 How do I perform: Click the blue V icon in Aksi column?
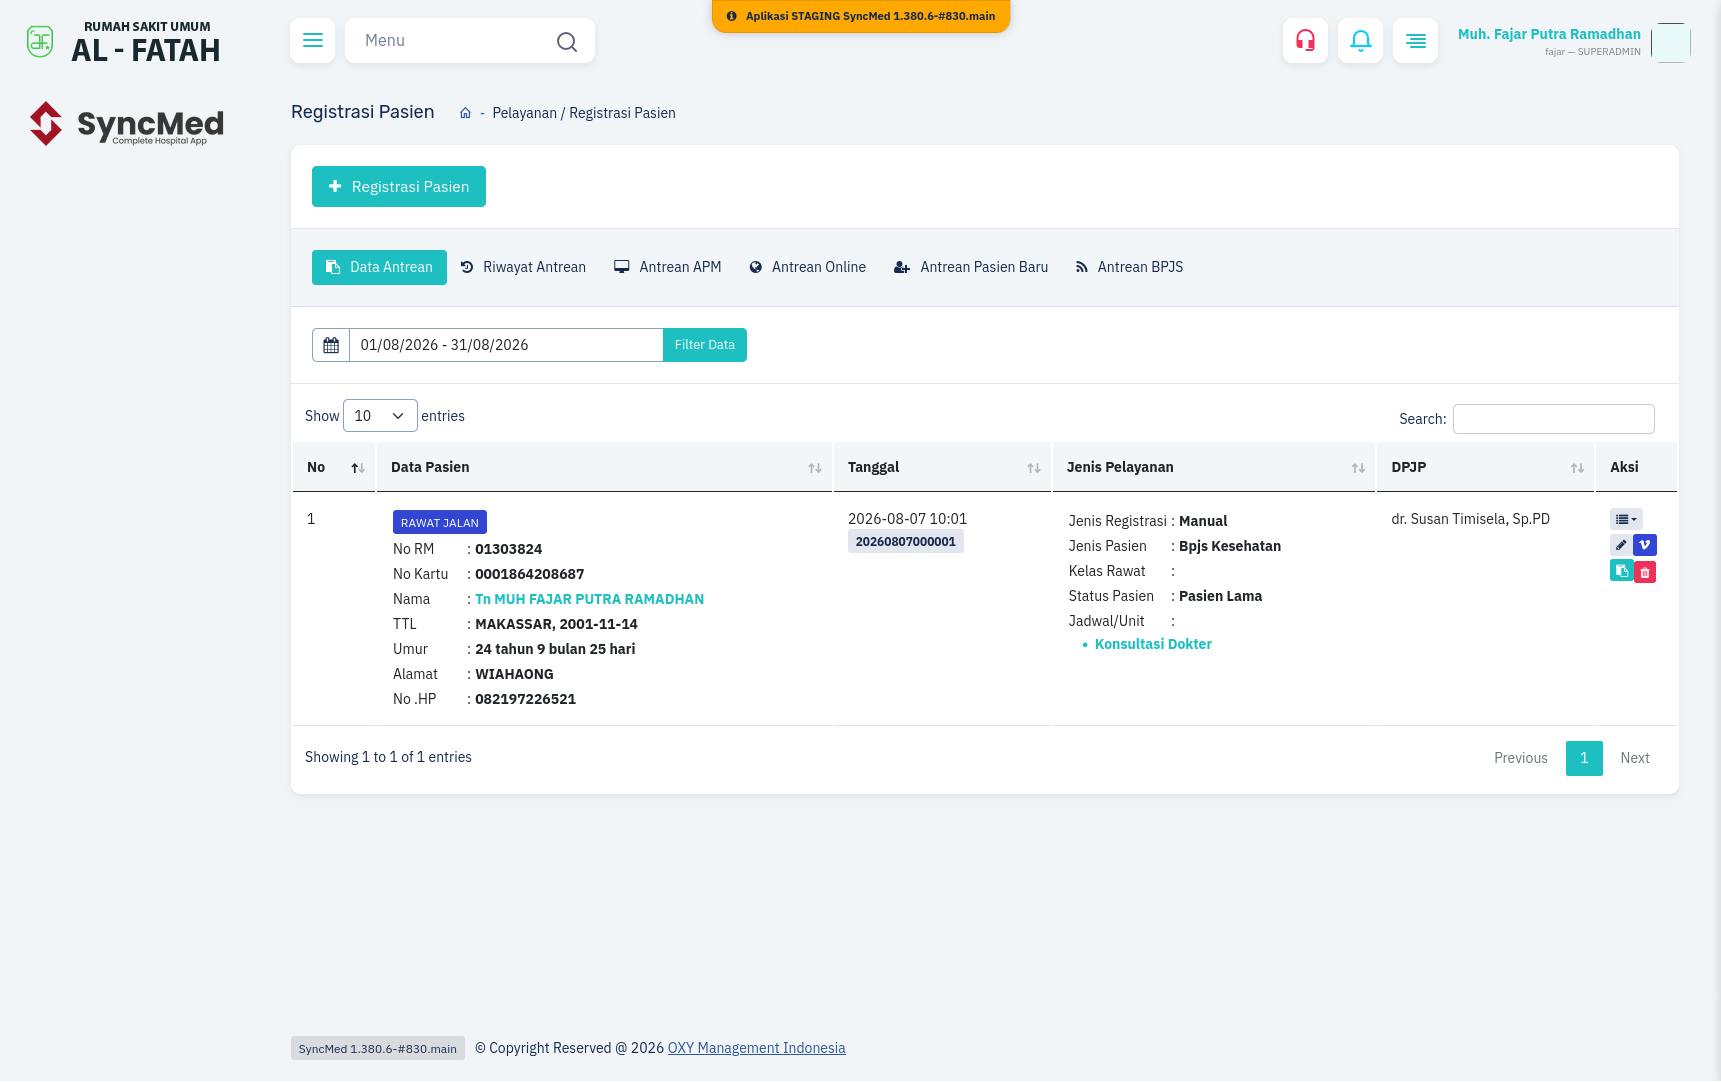(x=1645, y=545)
